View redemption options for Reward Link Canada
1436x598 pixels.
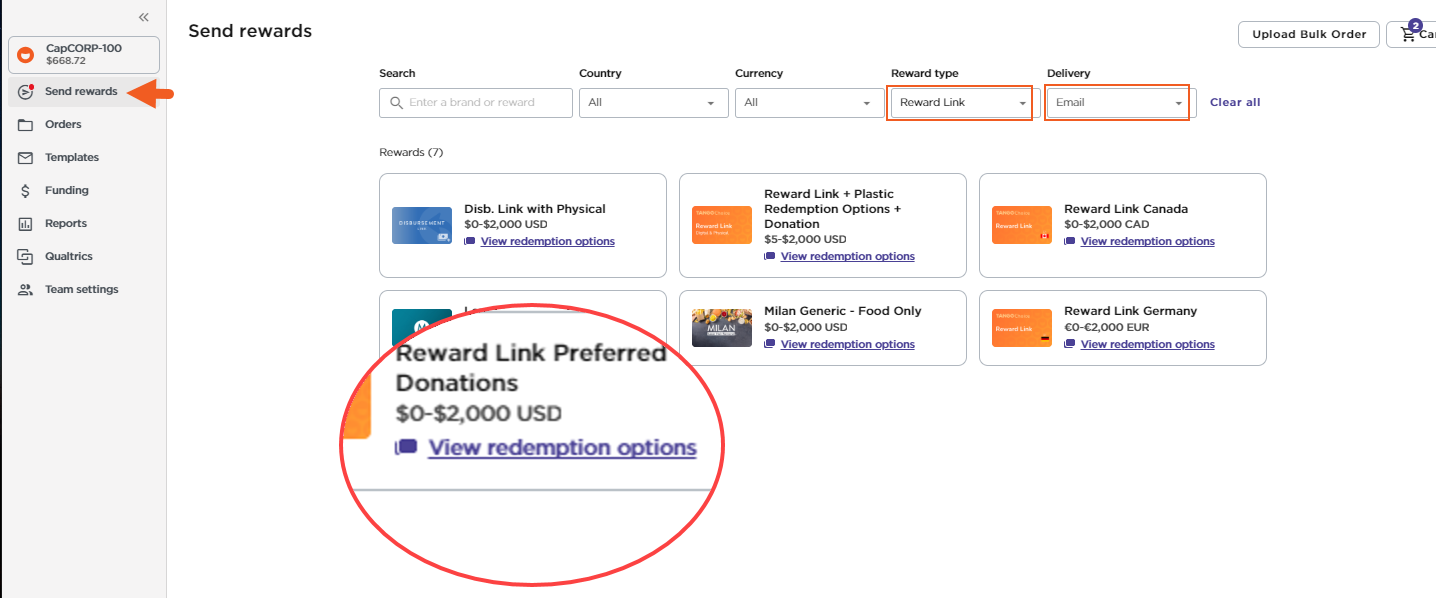[x=1147, y=242]
